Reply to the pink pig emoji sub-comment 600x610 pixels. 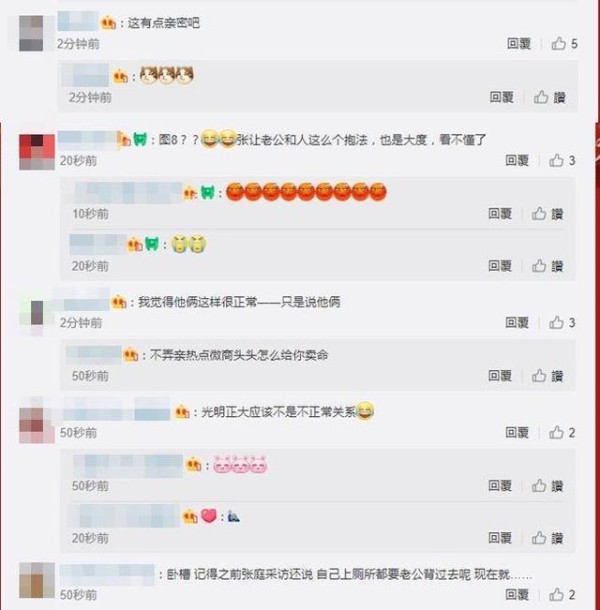pos(500,486)
